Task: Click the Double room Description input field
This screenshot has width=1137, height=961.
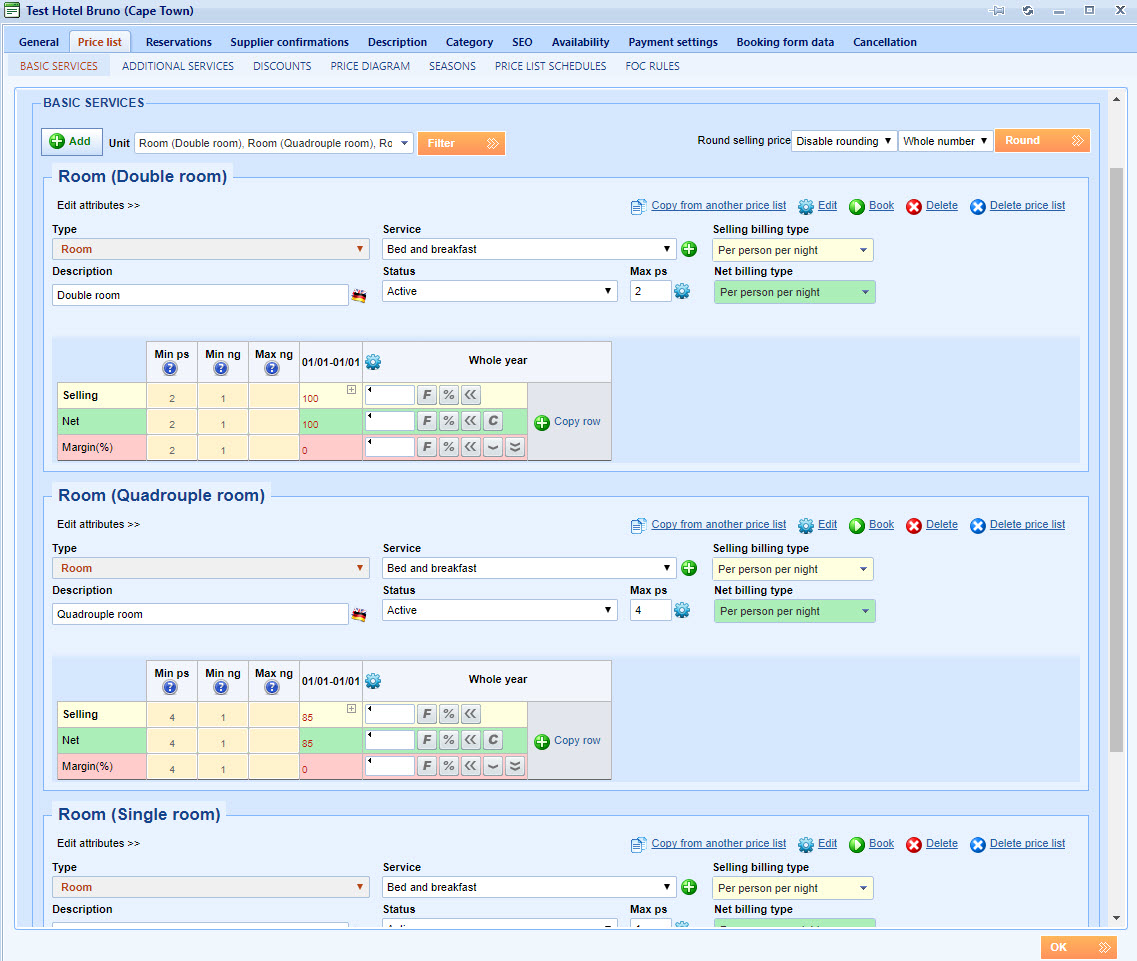Action: click(x=200, y=295)
